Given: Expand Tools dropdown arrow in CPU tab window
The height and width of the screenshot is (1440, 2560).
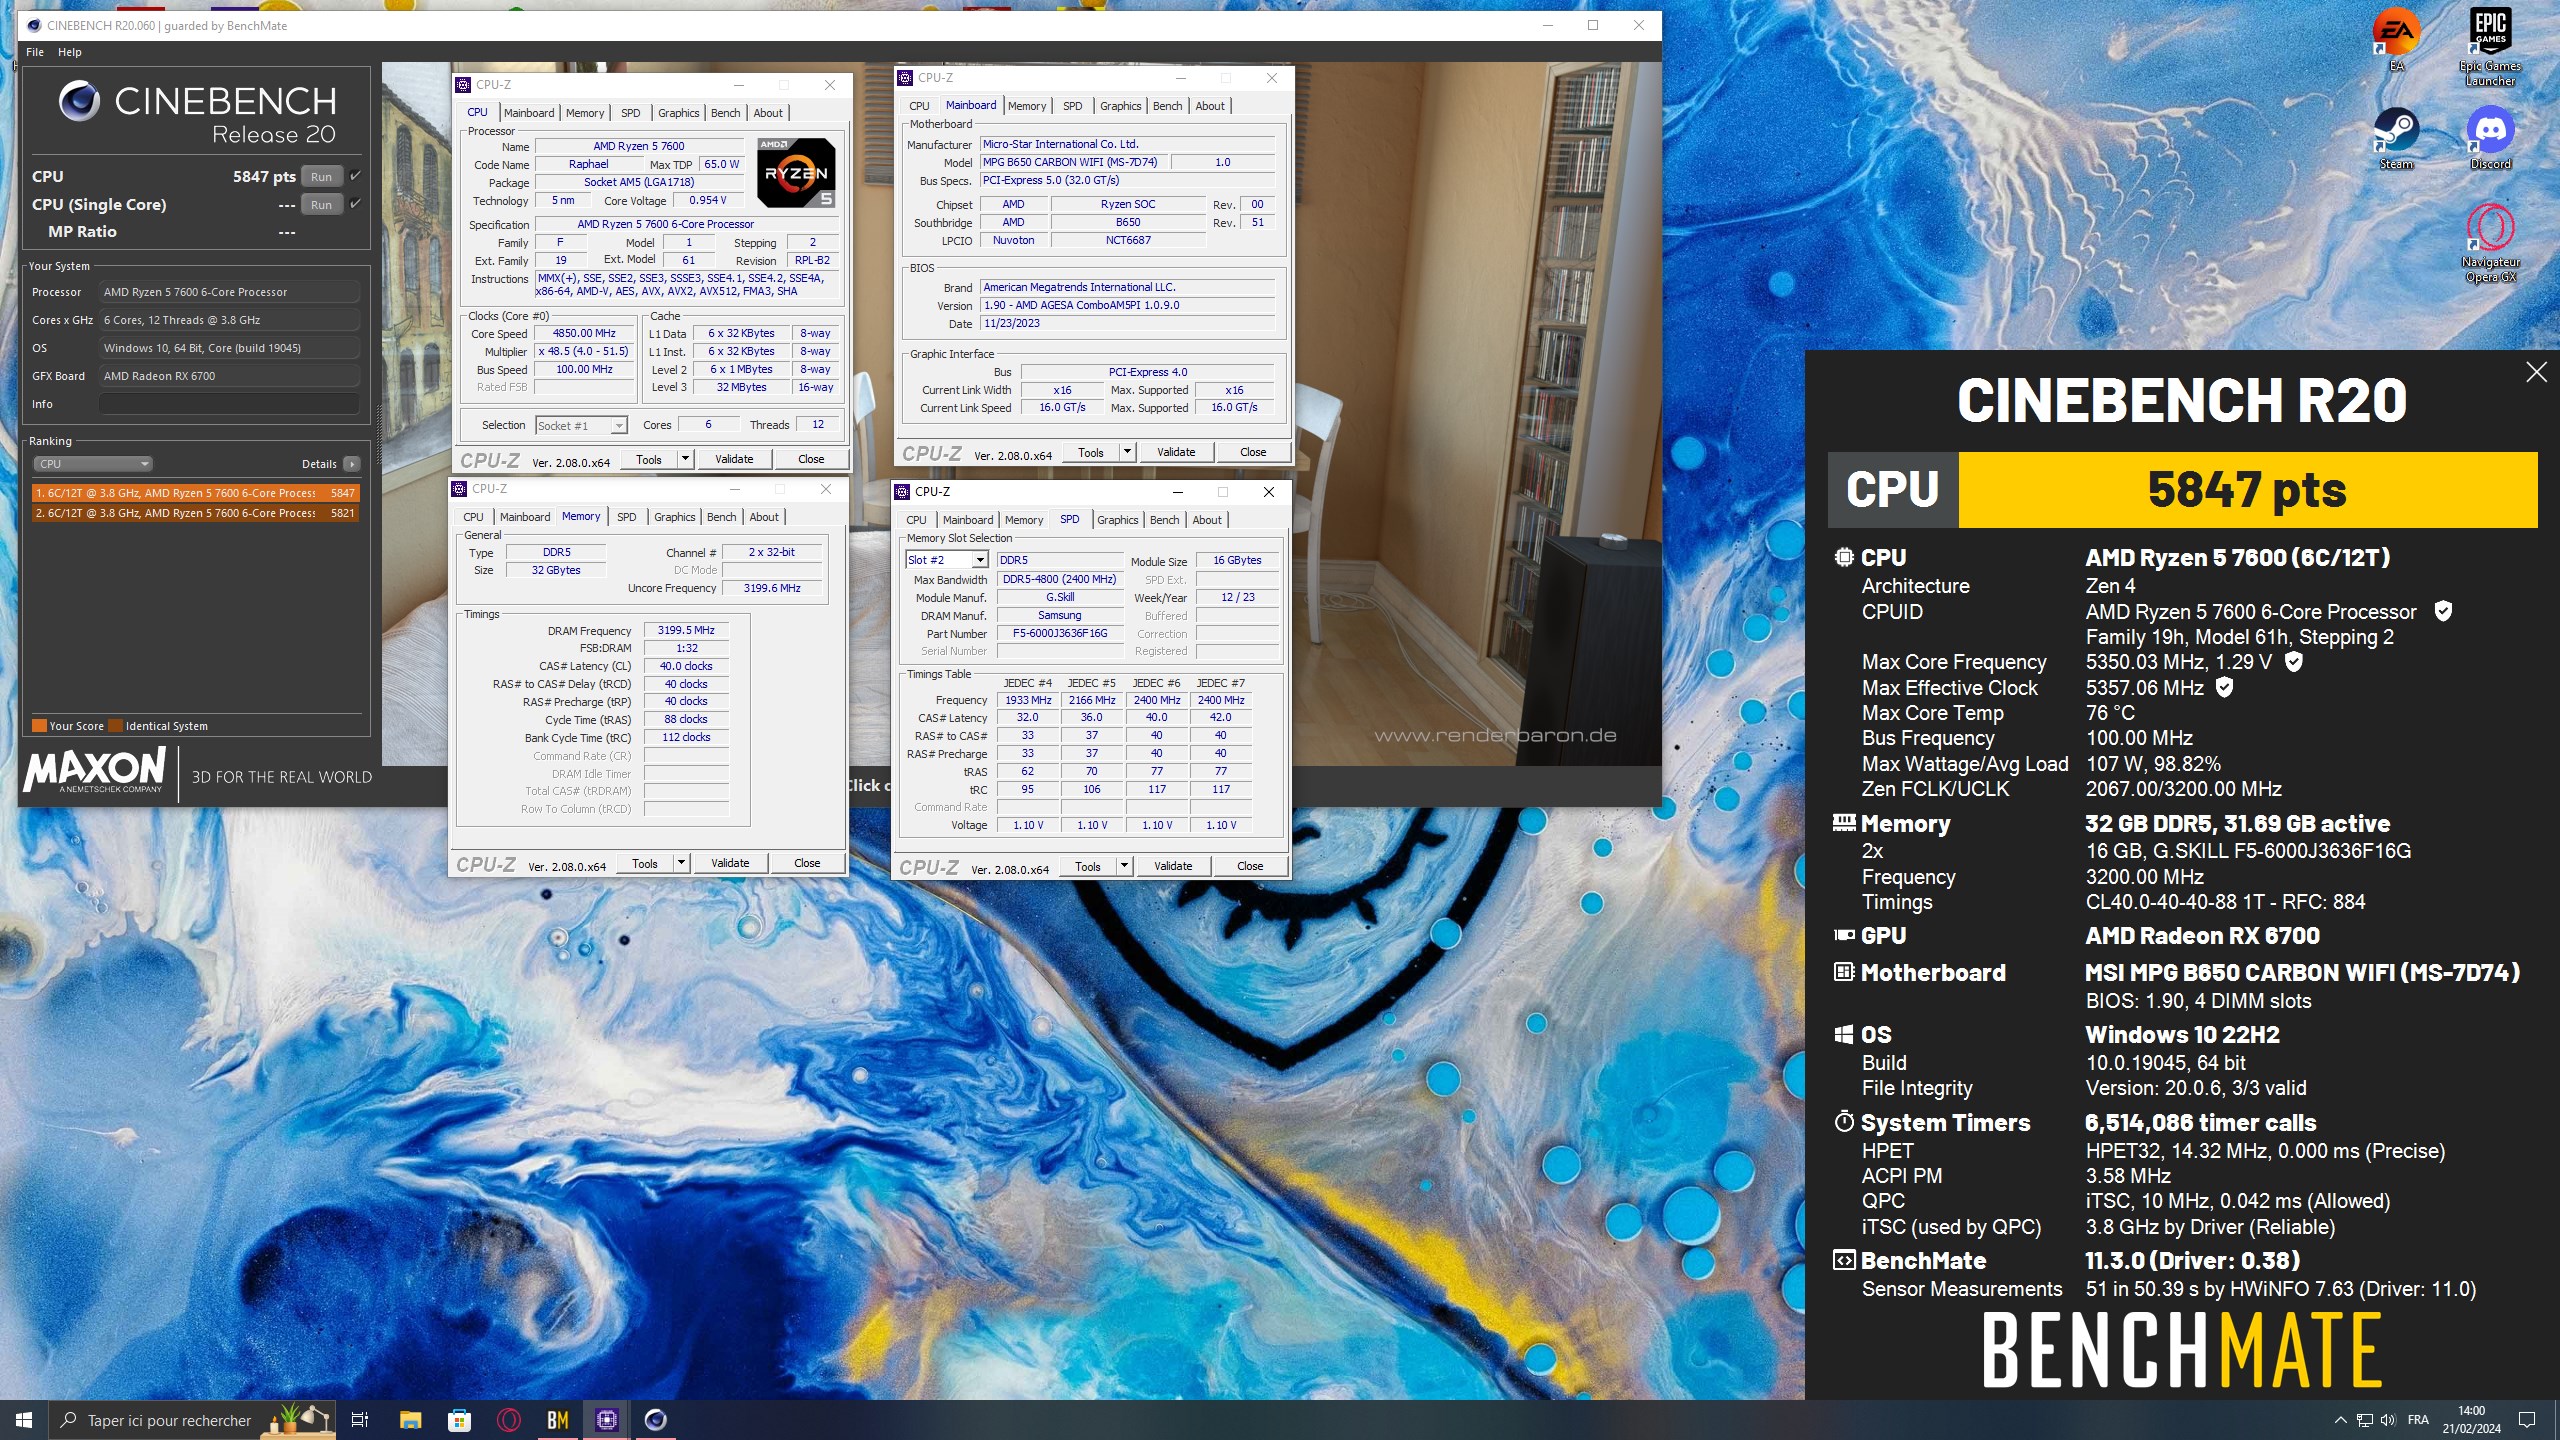Looking at the screenshot, I should click(x=685, y=459).
